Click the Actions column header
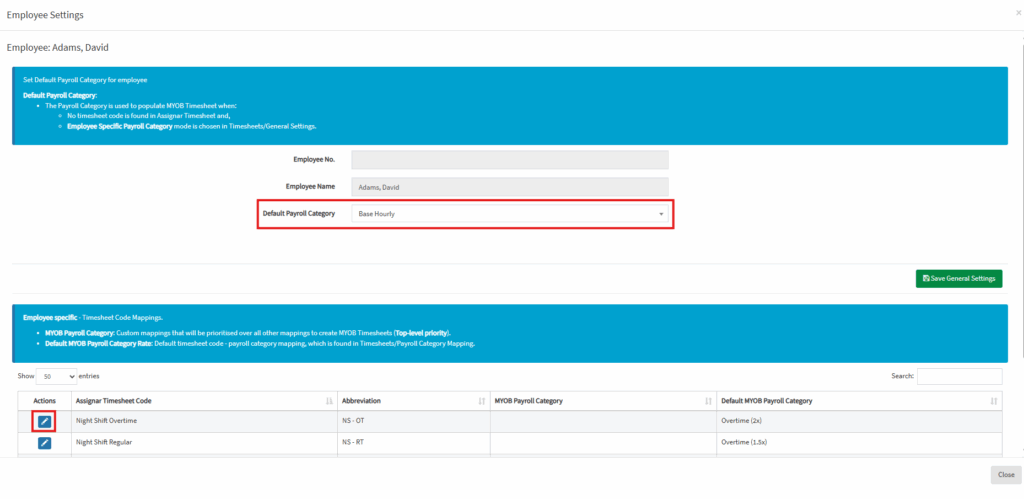 tap(44, 401)
